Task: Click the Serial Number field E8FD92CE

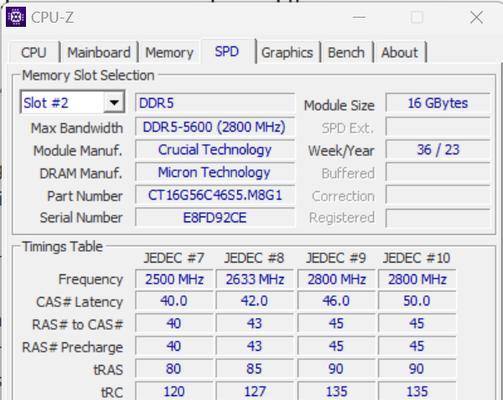Action: pos(215,218)
